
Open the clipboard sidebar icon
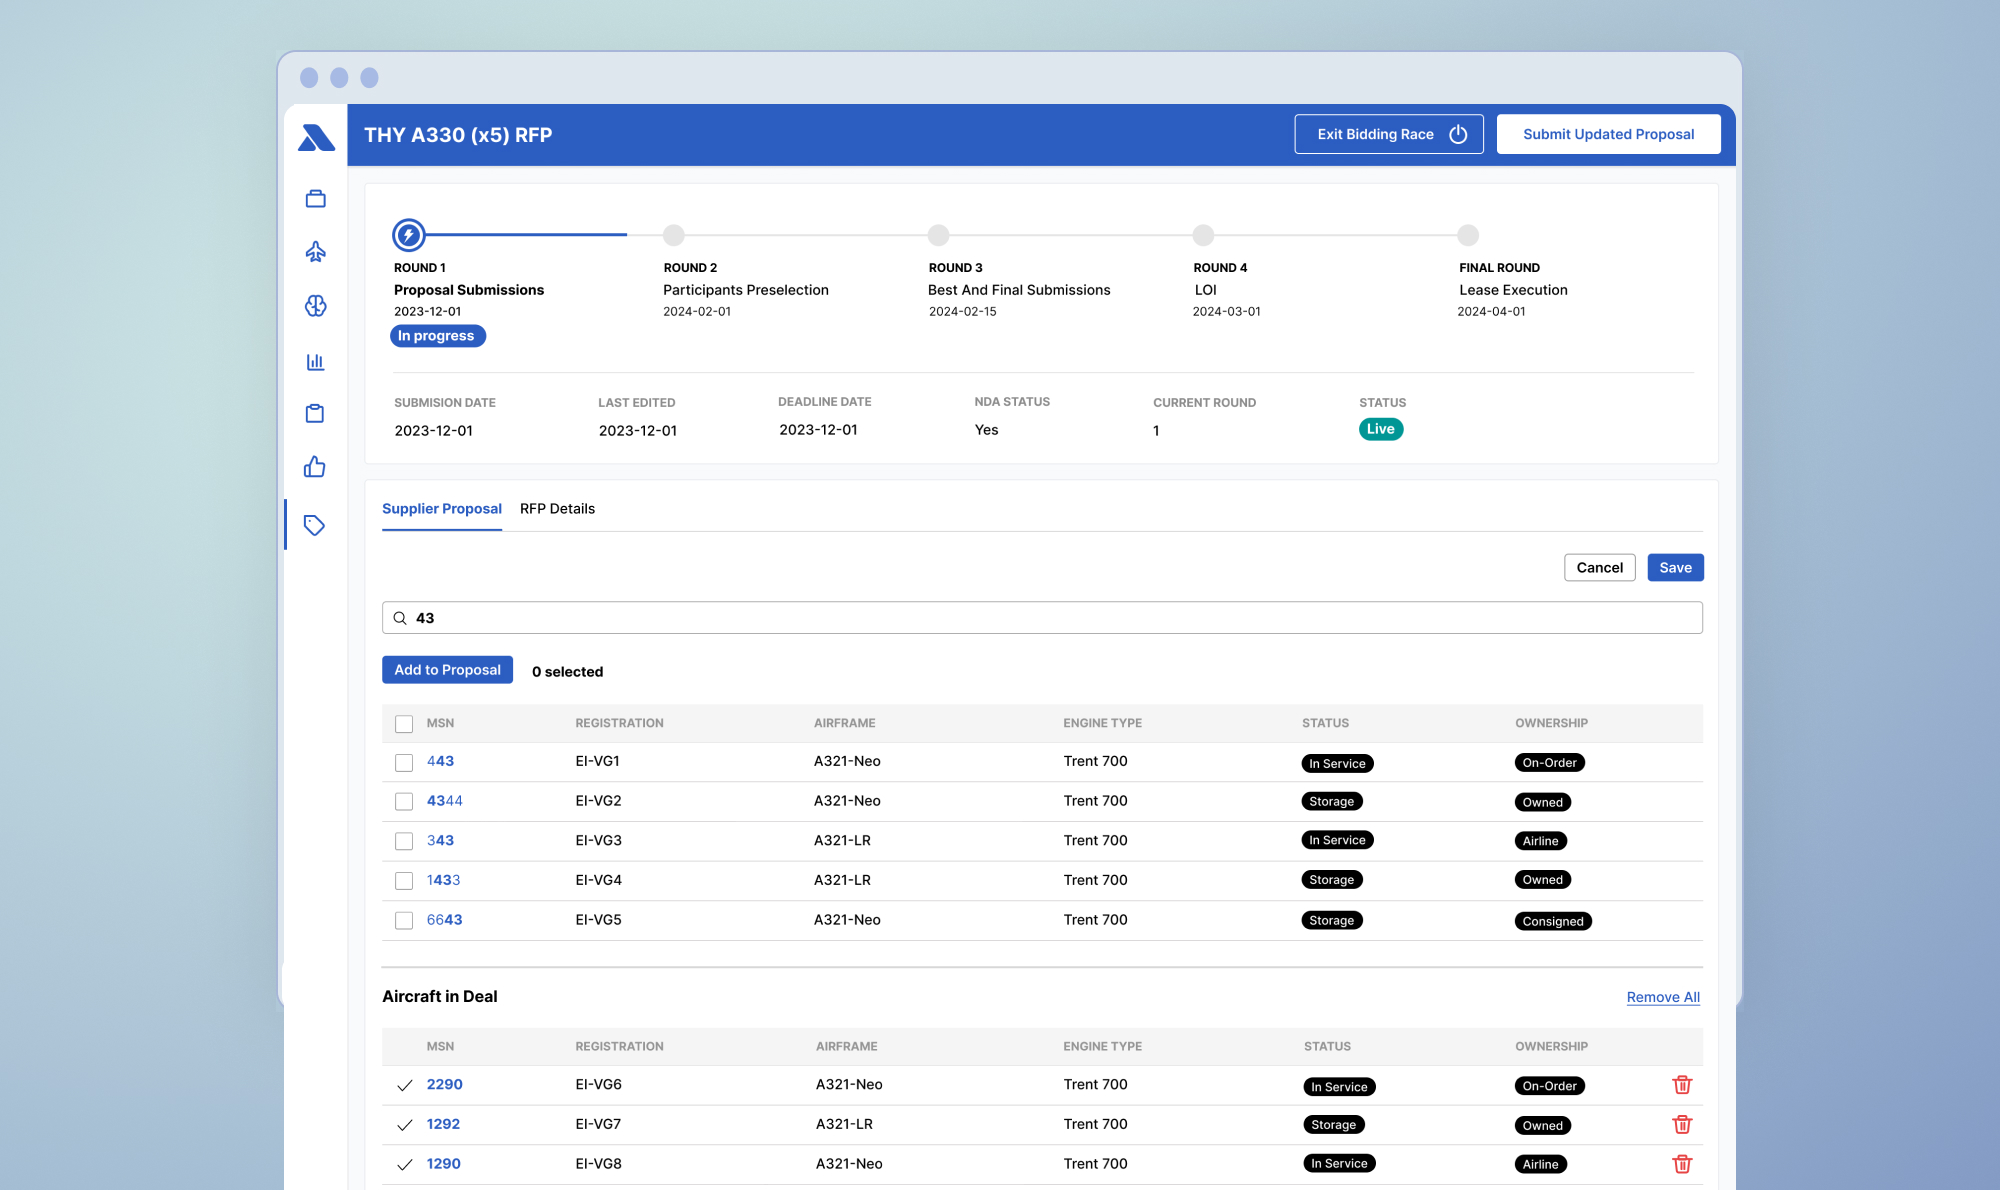point(315,413)
